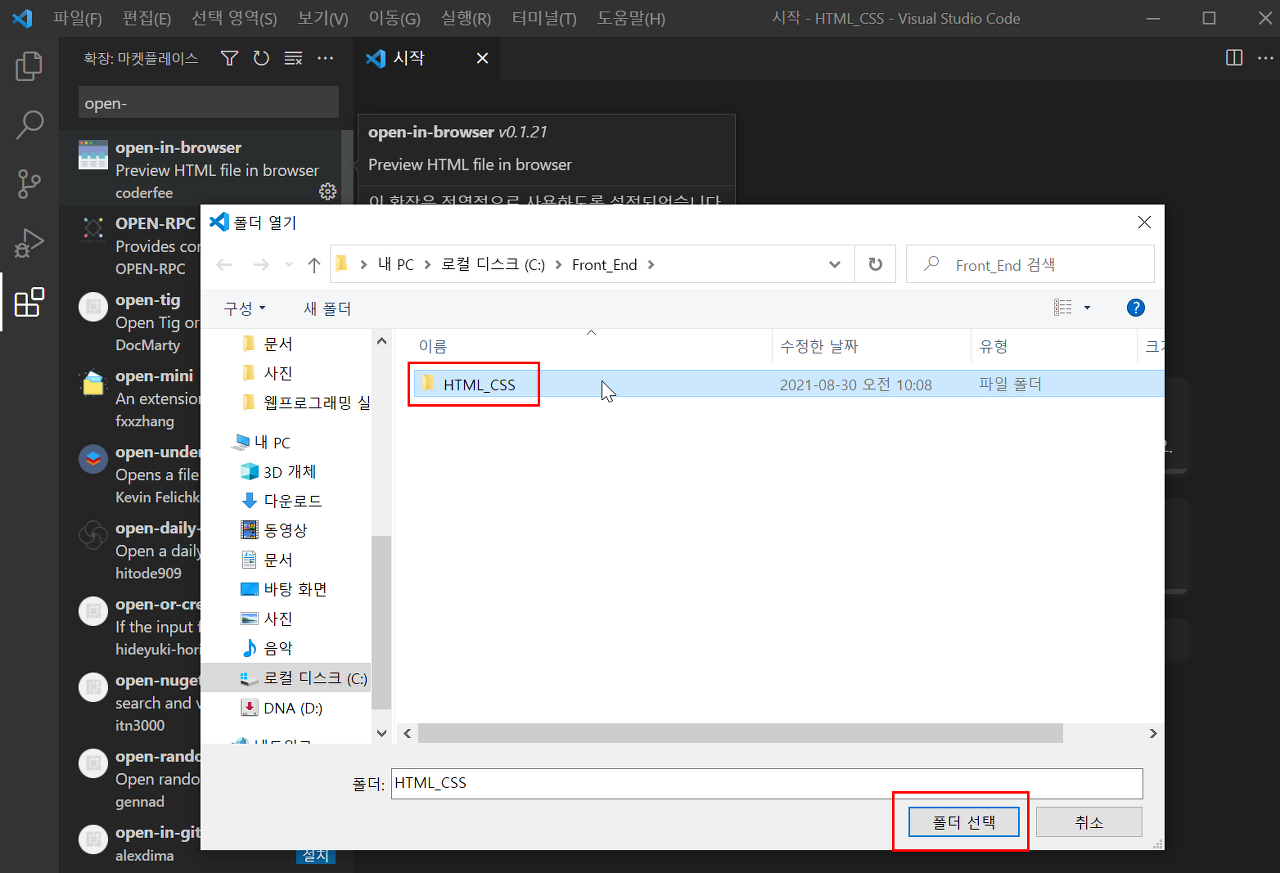Refresh the folder dialog address bar
Viewport: 1280px width, 873px height.
point(875,265)
